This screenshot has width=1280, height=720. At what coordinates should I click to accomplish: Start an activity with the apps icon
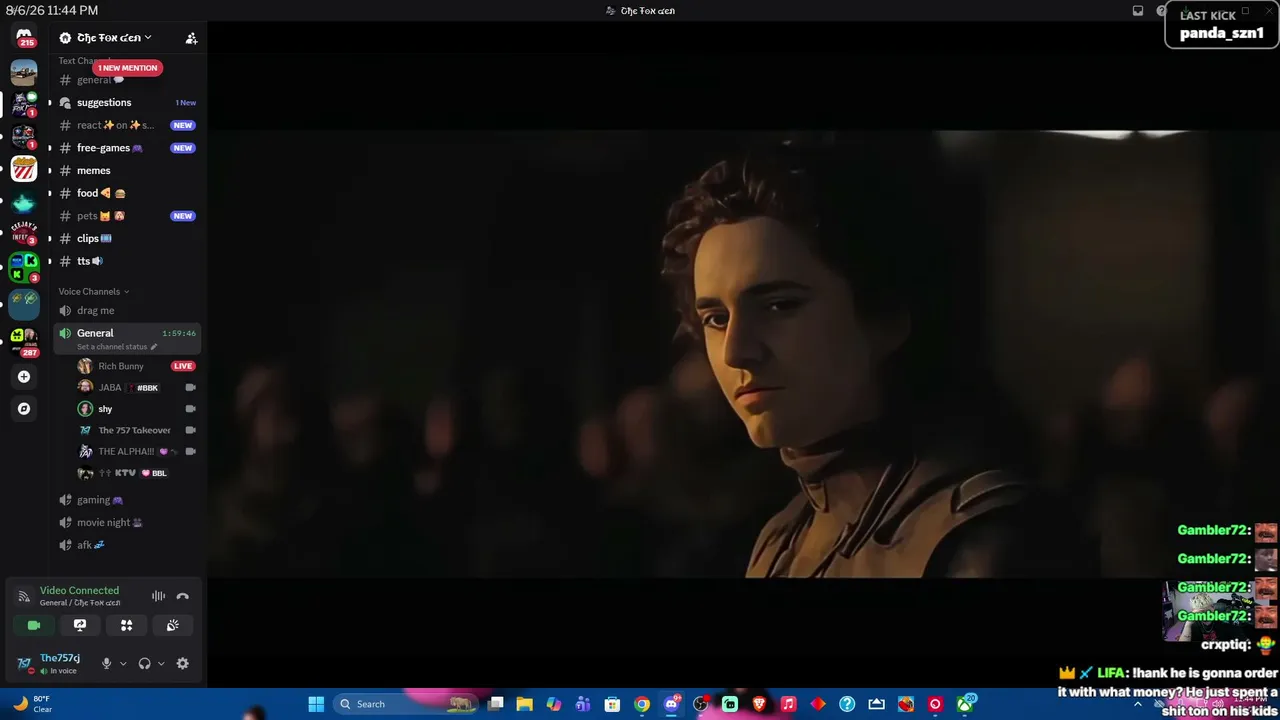(126, 625)
